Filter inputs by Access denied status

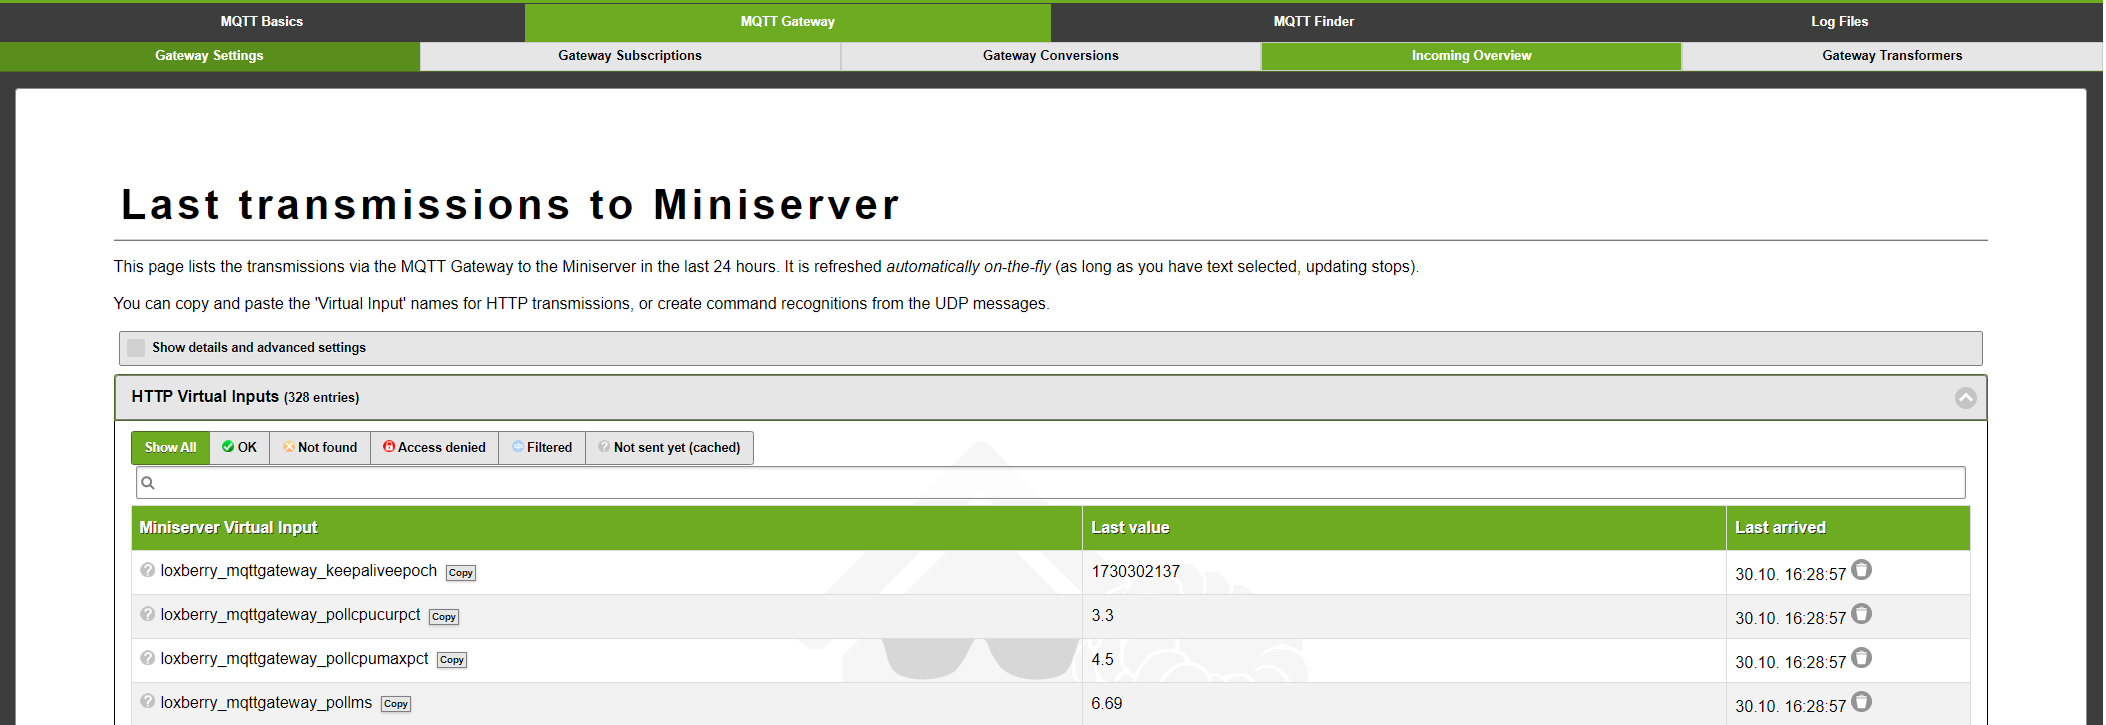click(x=435, y=448)
